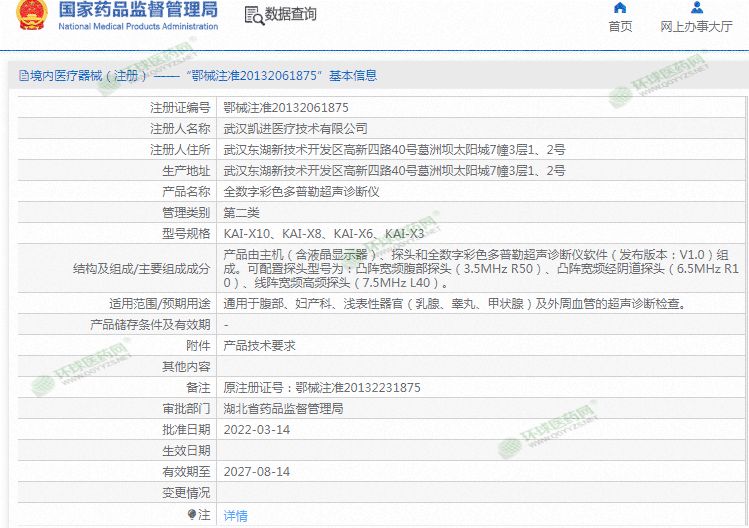The width and height of the screenshot is (749, 528).
Task: Click the attachment value 产品技术要求
Action: click(x=259, y=345)
